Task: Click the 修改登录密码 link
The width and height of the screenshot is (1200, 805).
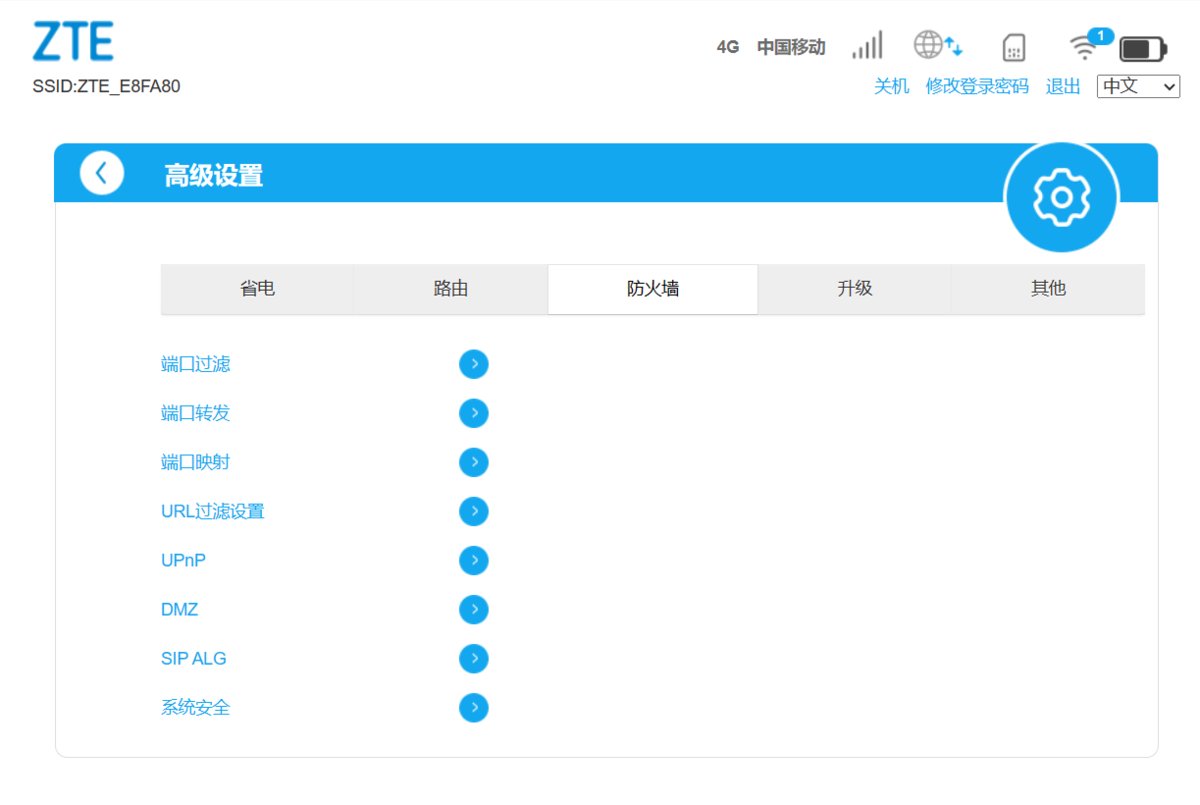Action: tap(977, 86)
